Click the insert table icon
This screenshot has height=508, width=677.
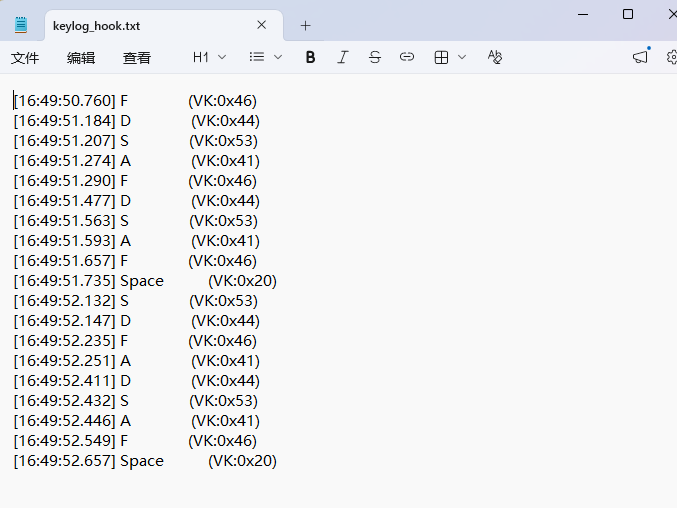(441, 57)
